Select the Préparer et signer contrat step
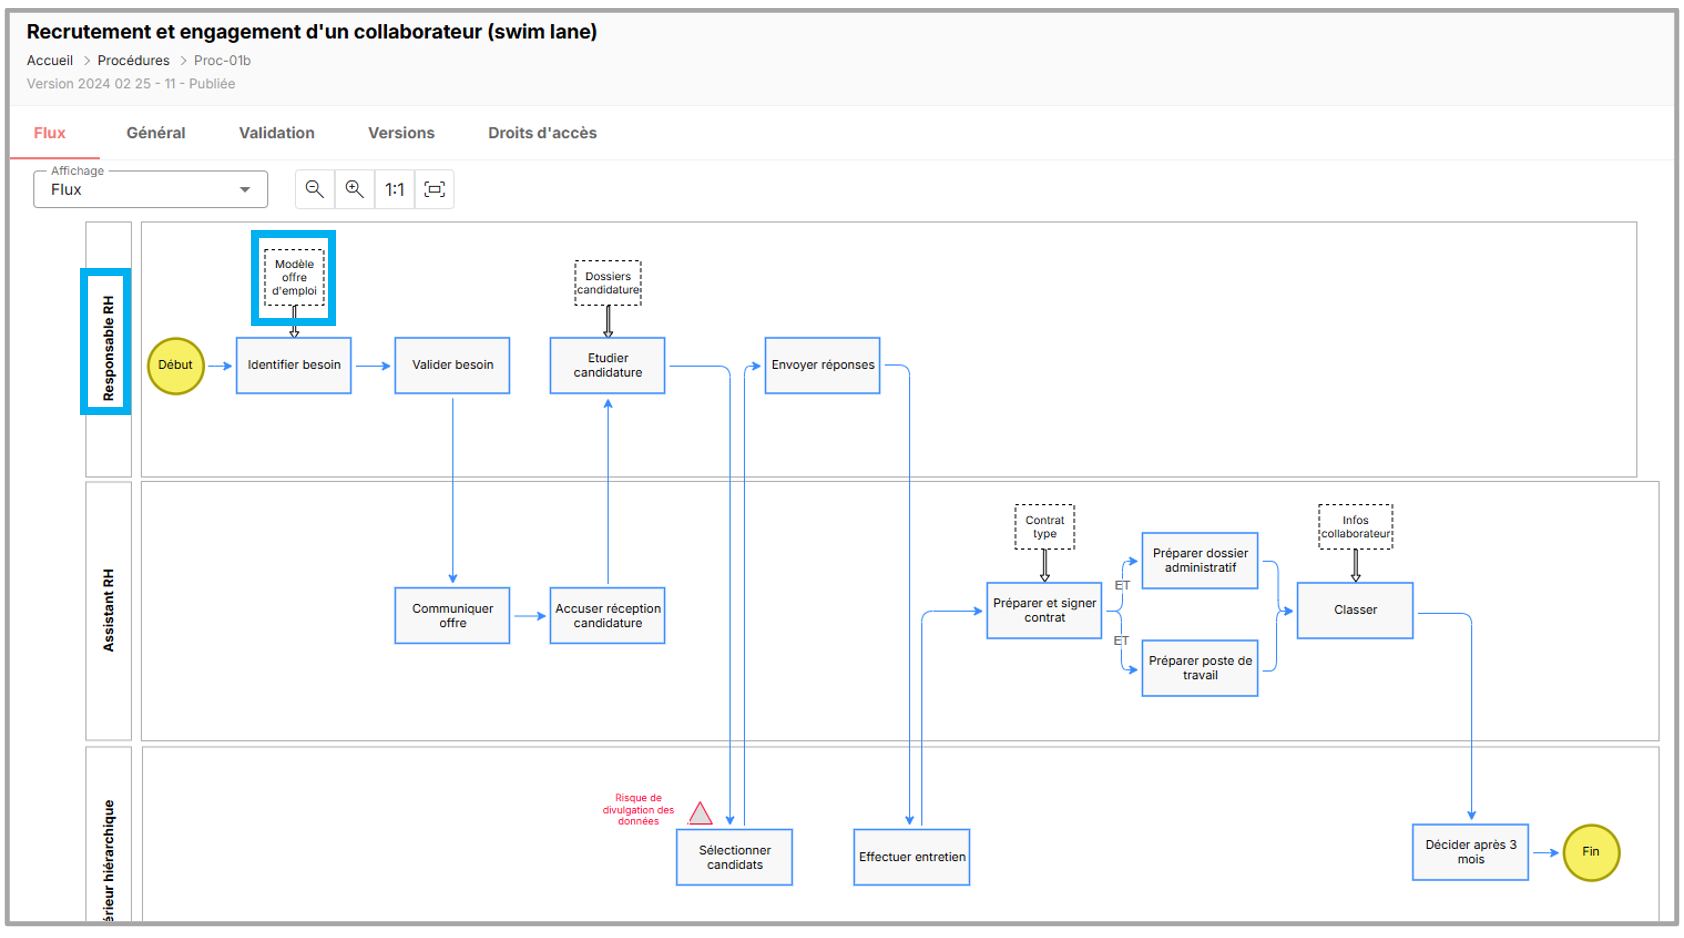This screenshot has width=1684, height=938. [1044, 611]
